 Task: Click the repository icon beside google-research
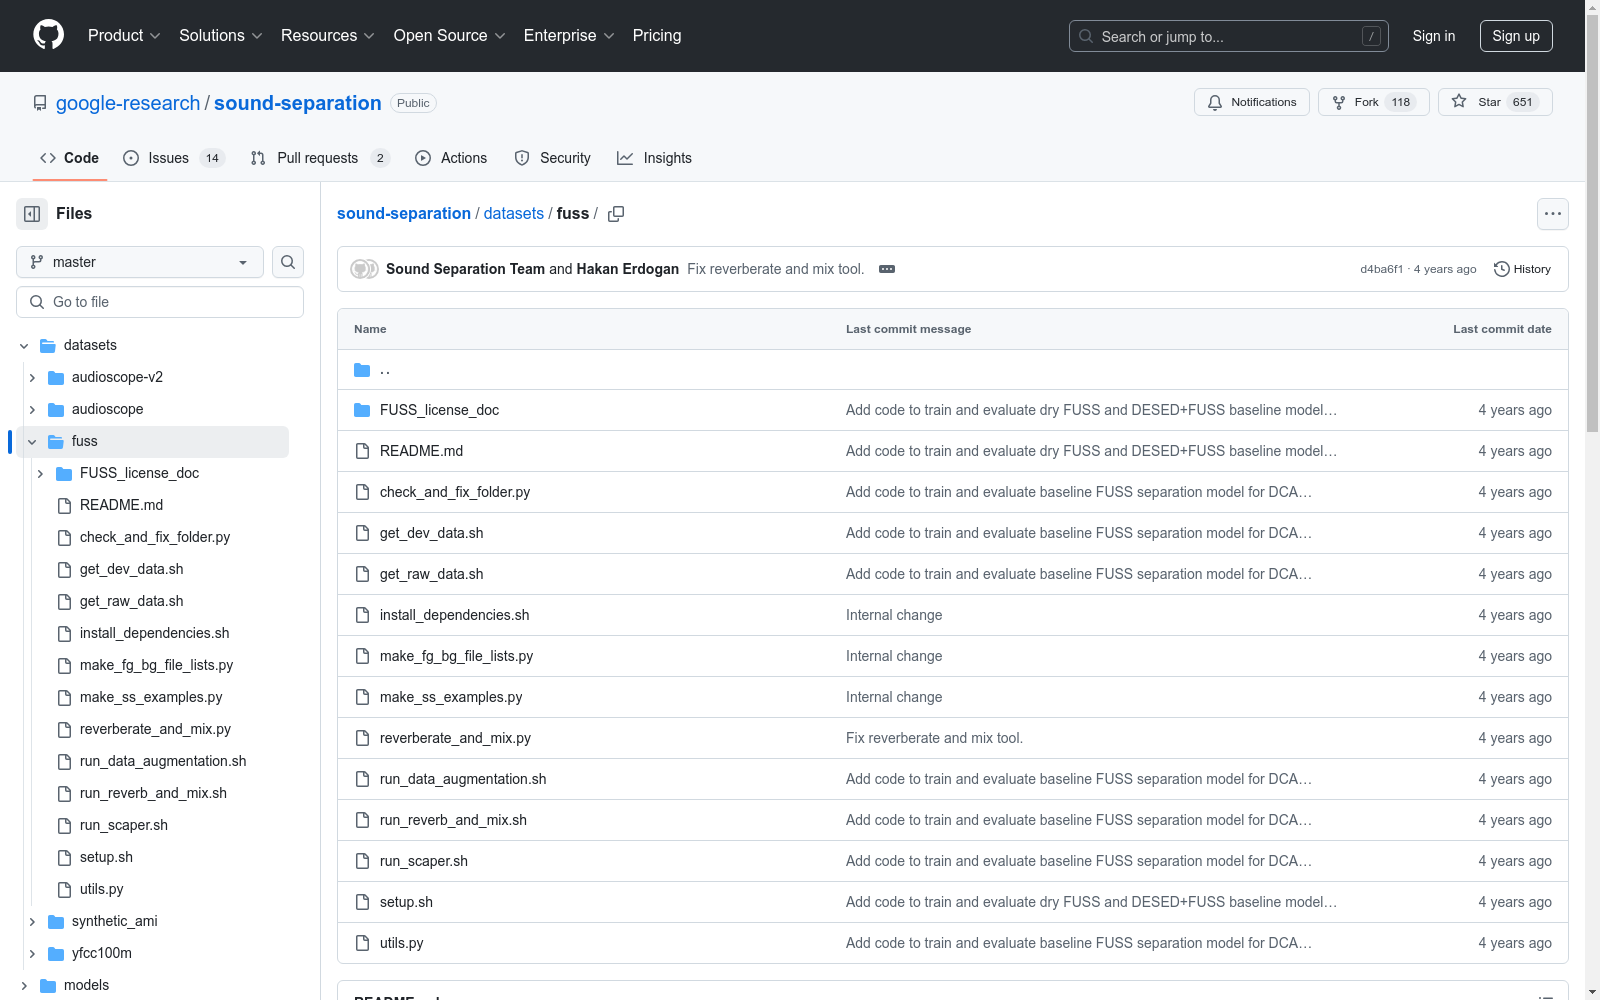[x=40, y=103]
